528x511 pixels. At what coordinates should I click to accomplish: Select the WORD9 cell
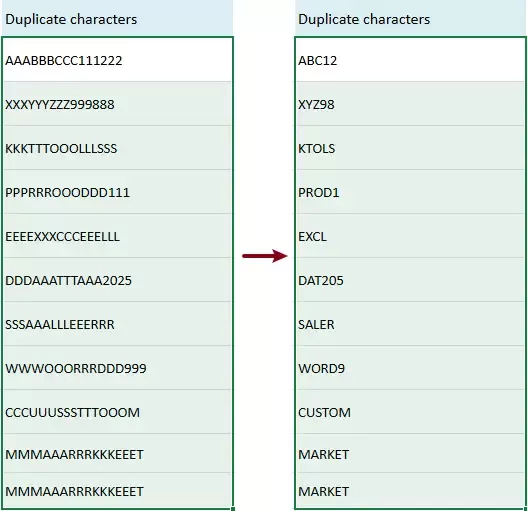[x=410, y=368]
